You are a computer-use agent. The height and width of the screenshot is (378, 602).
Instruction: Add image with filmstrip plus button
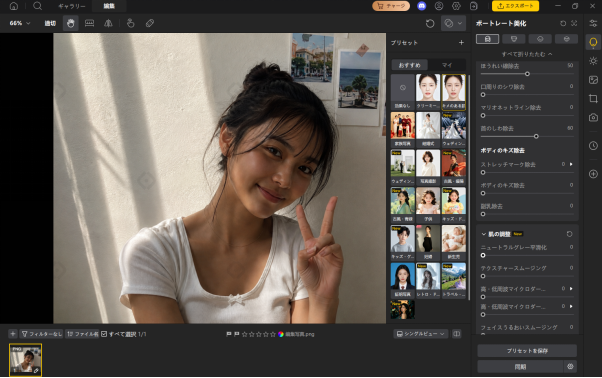click(13, 334)
